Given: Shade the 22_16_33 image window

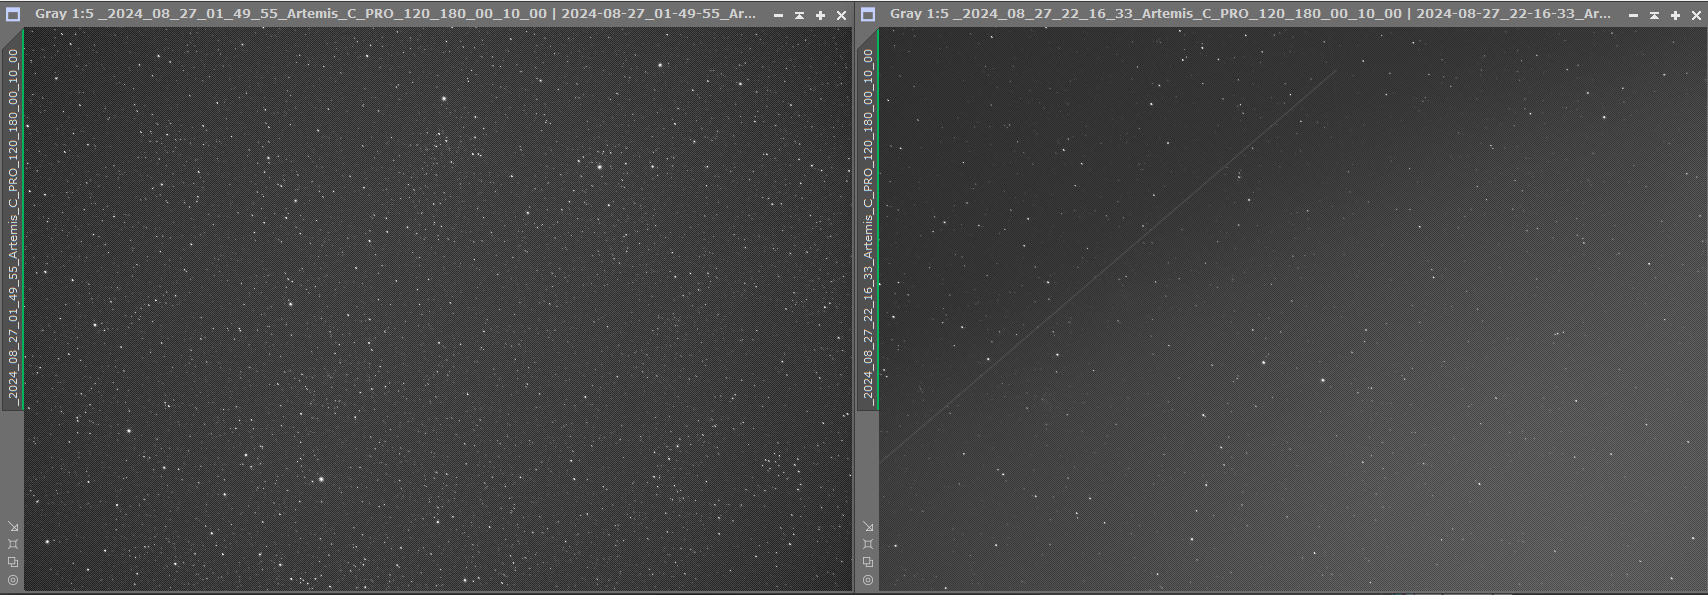Looking at the screenshot, I should click(1654, 15).
